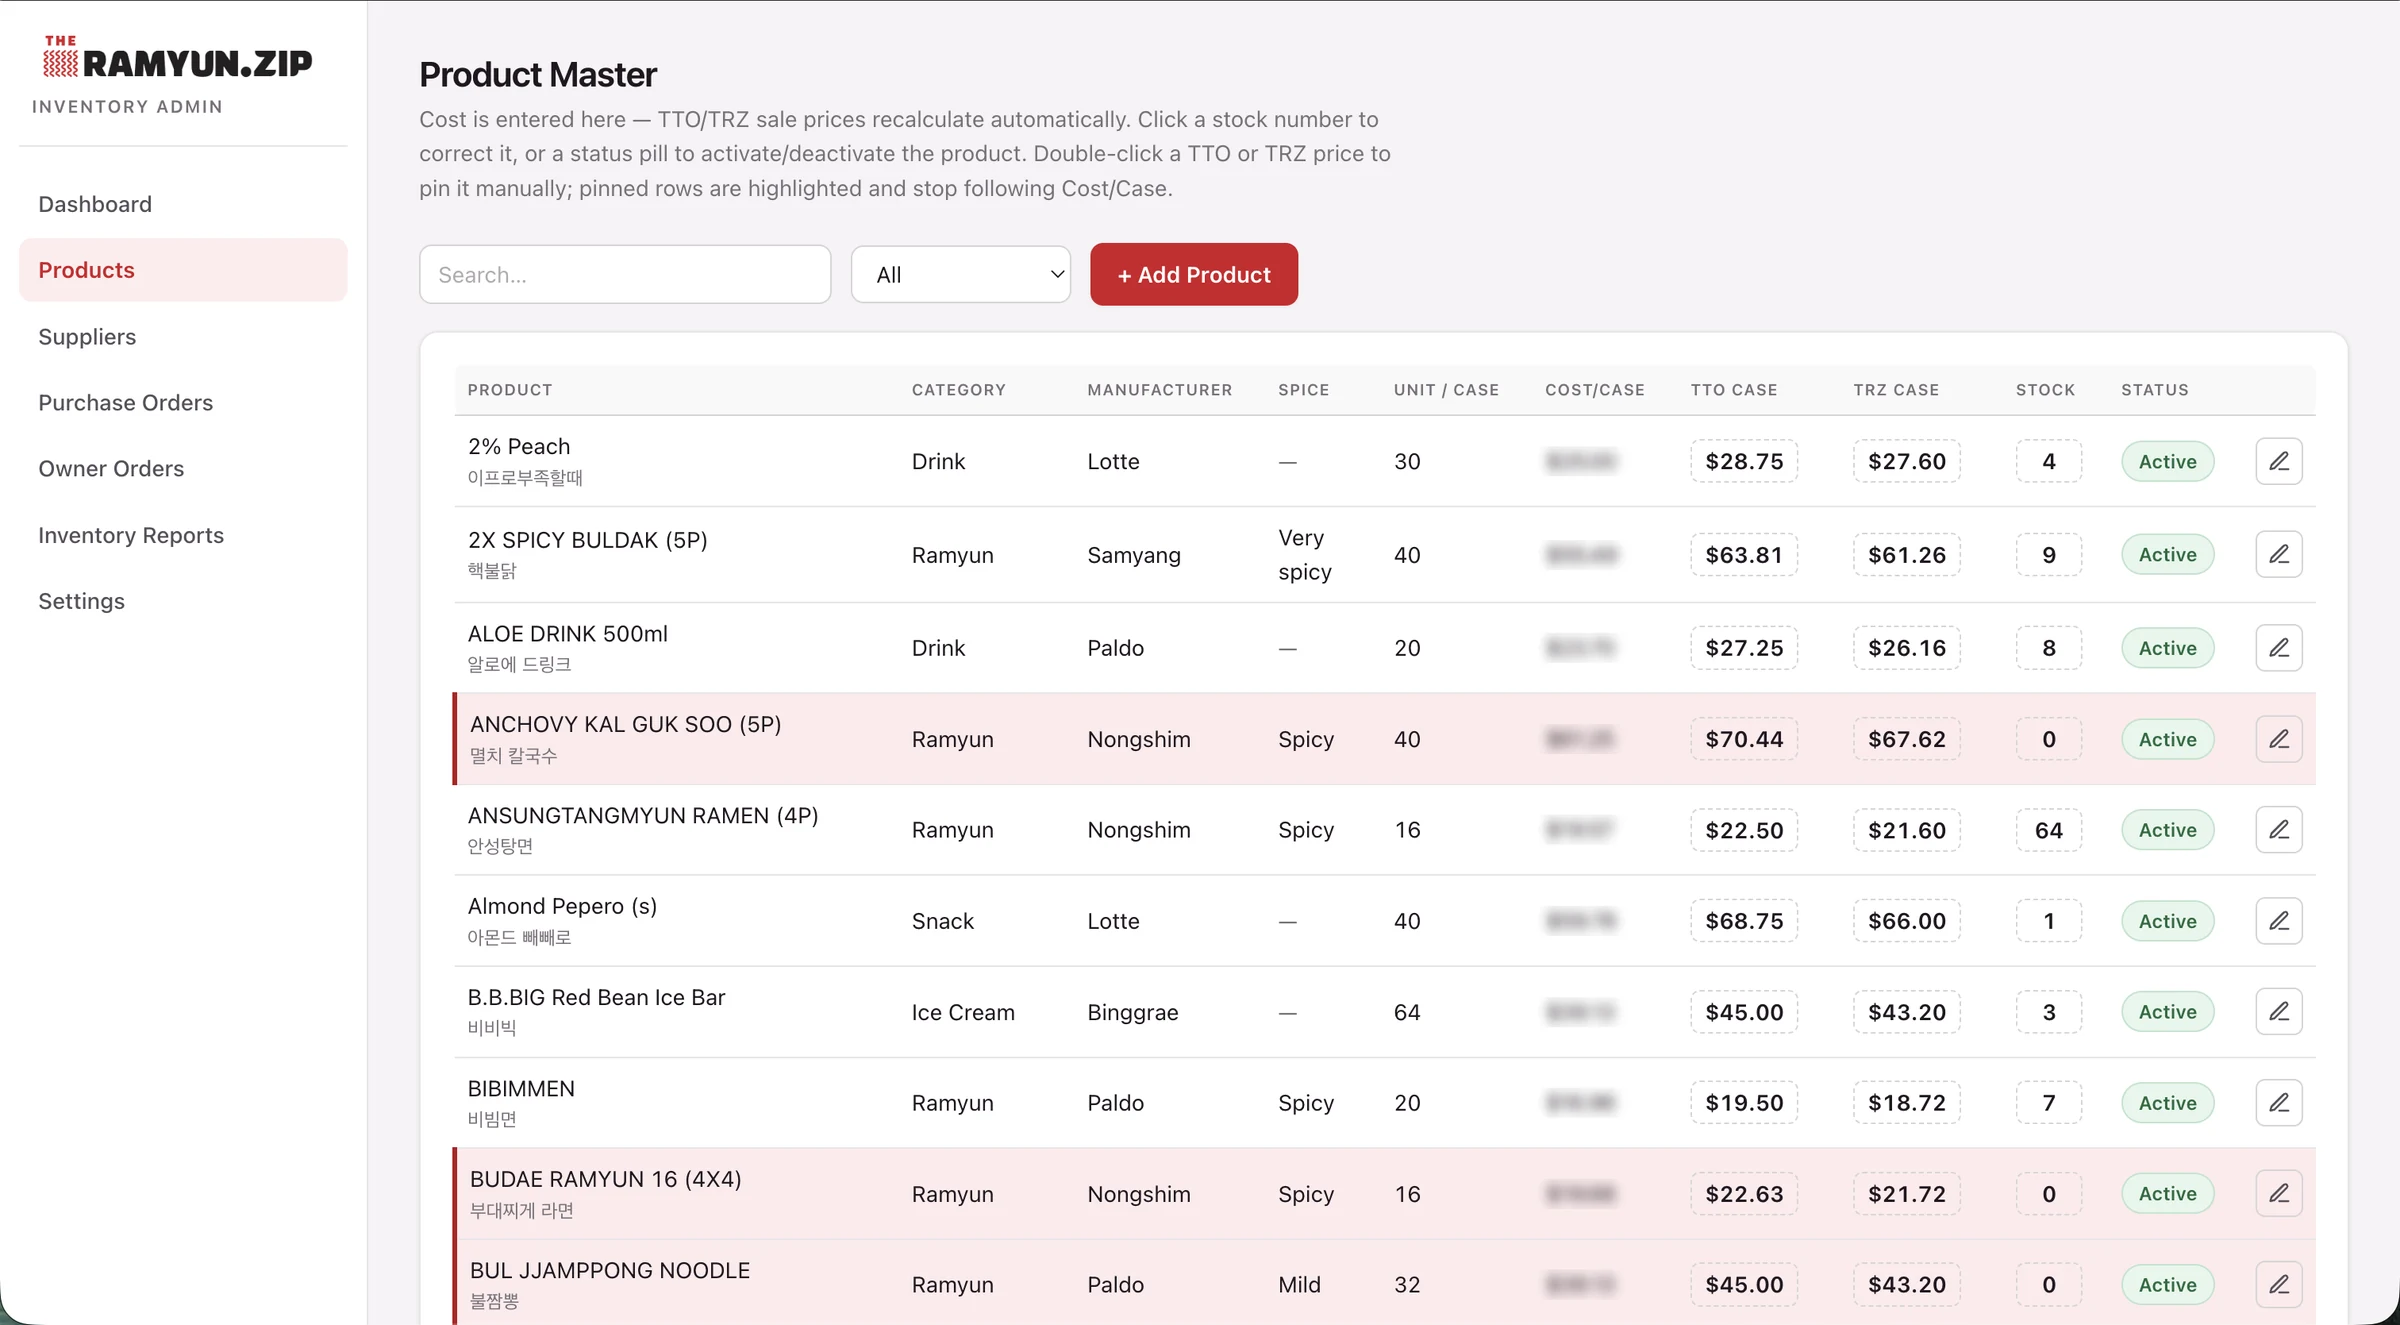
Task: Click stock 1 for Almond Pepero
Action: [x=2049, y=921]
